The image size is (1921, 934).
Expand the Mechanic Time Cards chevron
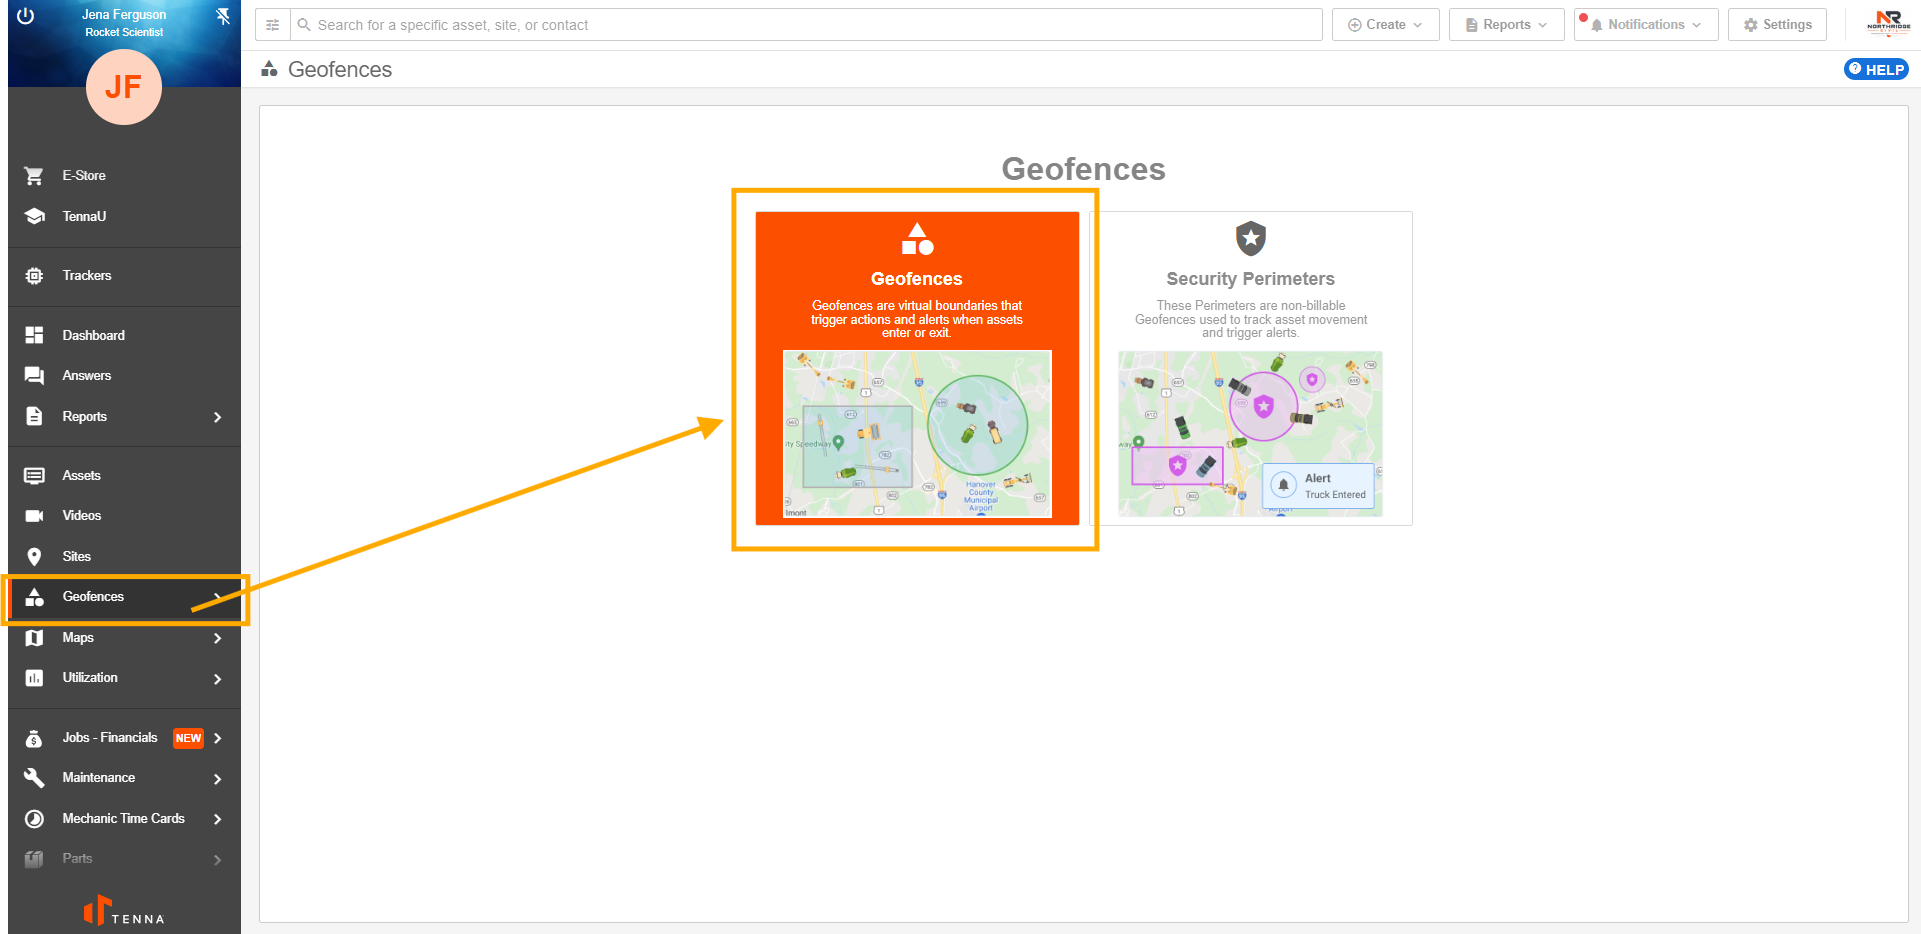[x=217, y=819]
